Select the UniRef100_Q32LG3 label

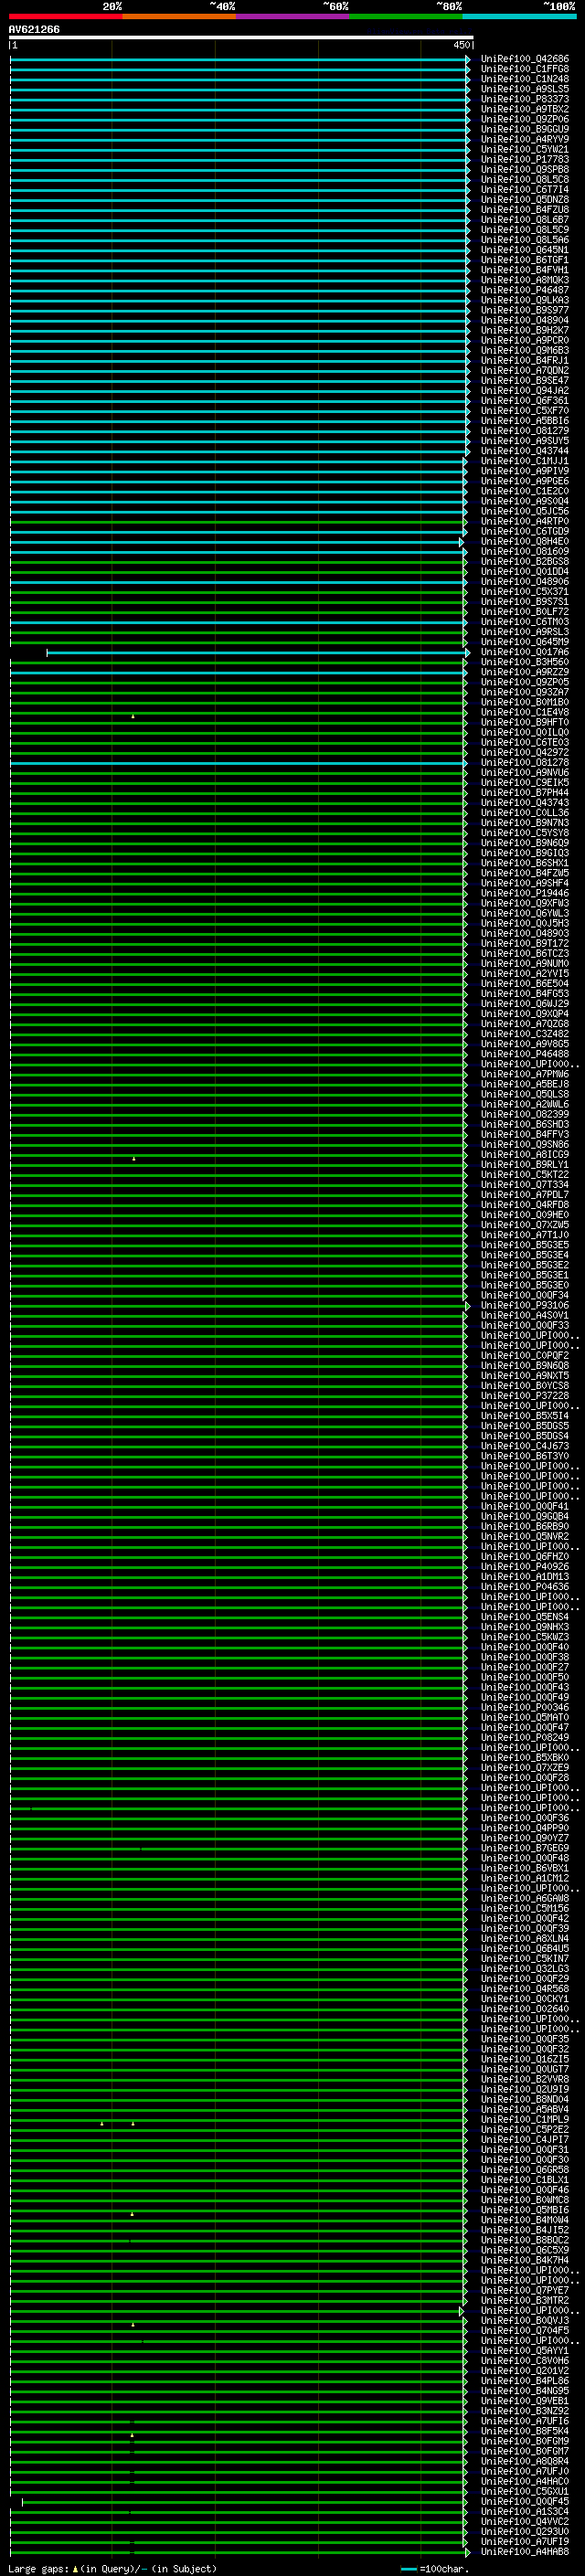[x=524, y=1969]
